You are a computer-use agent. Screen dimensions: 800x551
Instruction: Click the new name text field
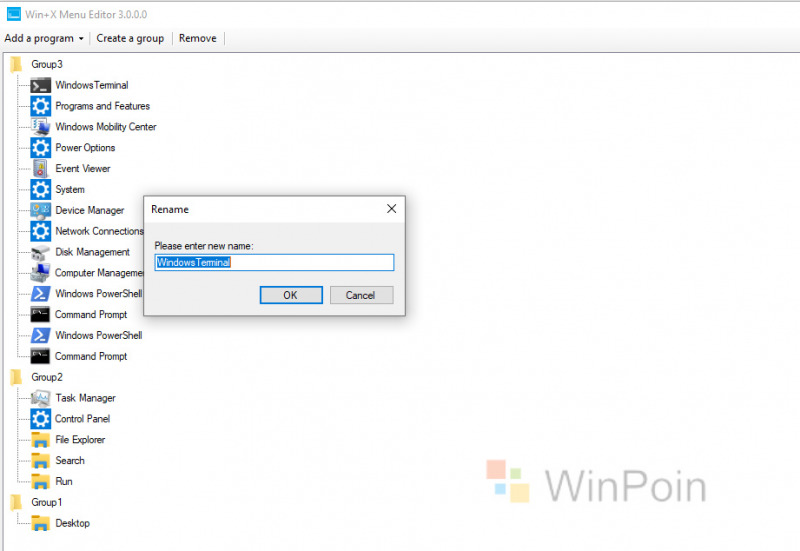274,262
